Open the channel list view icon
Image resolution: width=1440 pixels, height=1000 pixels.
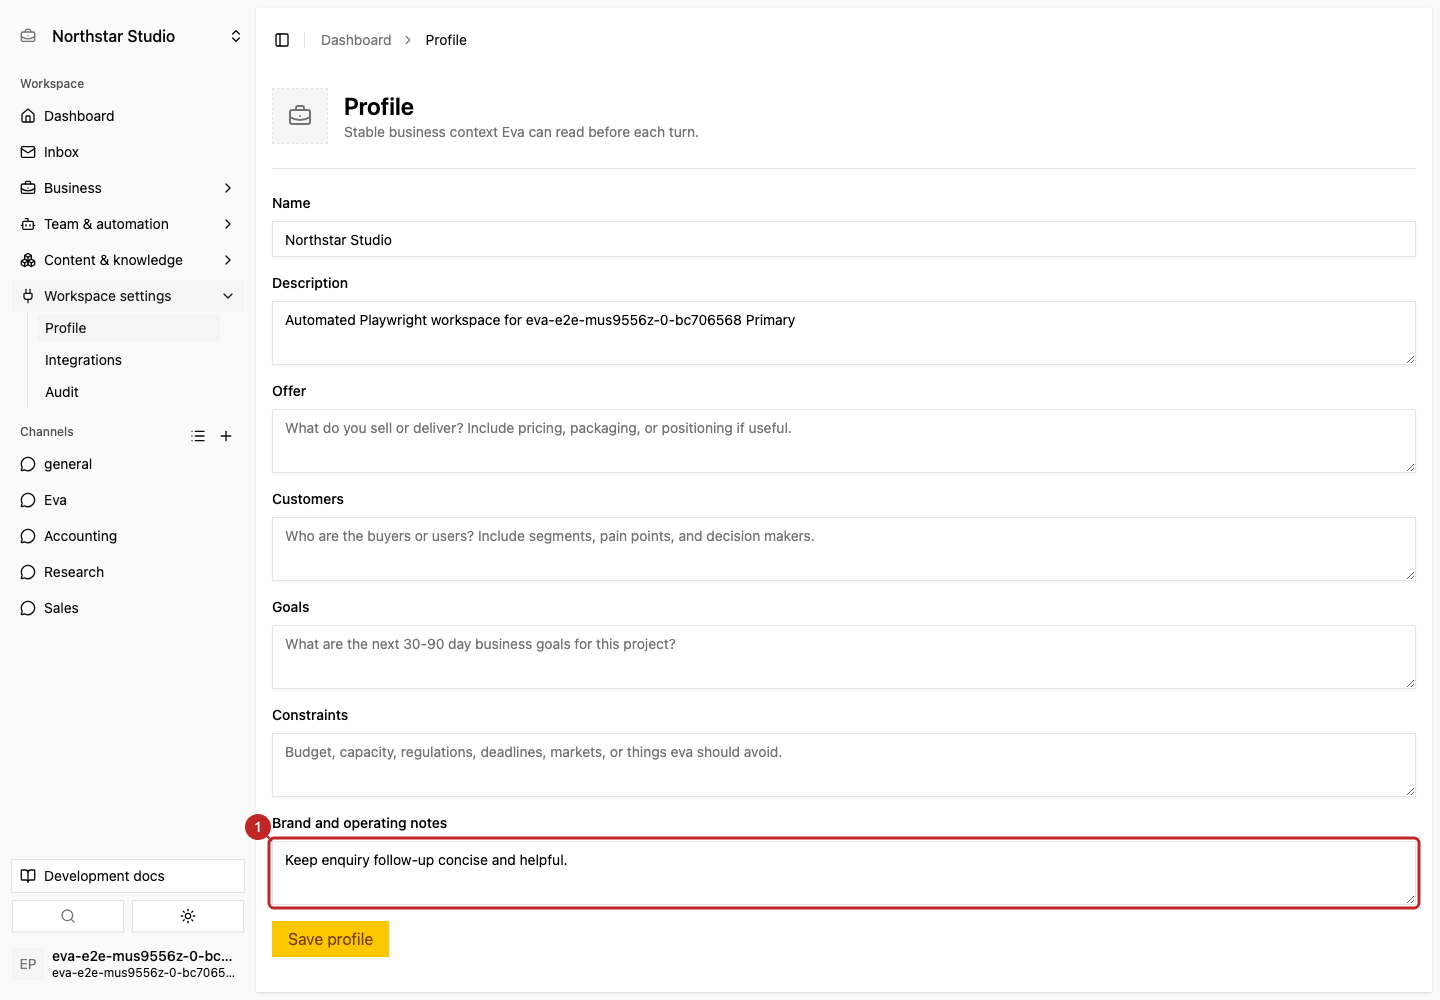tap(198, 436)
